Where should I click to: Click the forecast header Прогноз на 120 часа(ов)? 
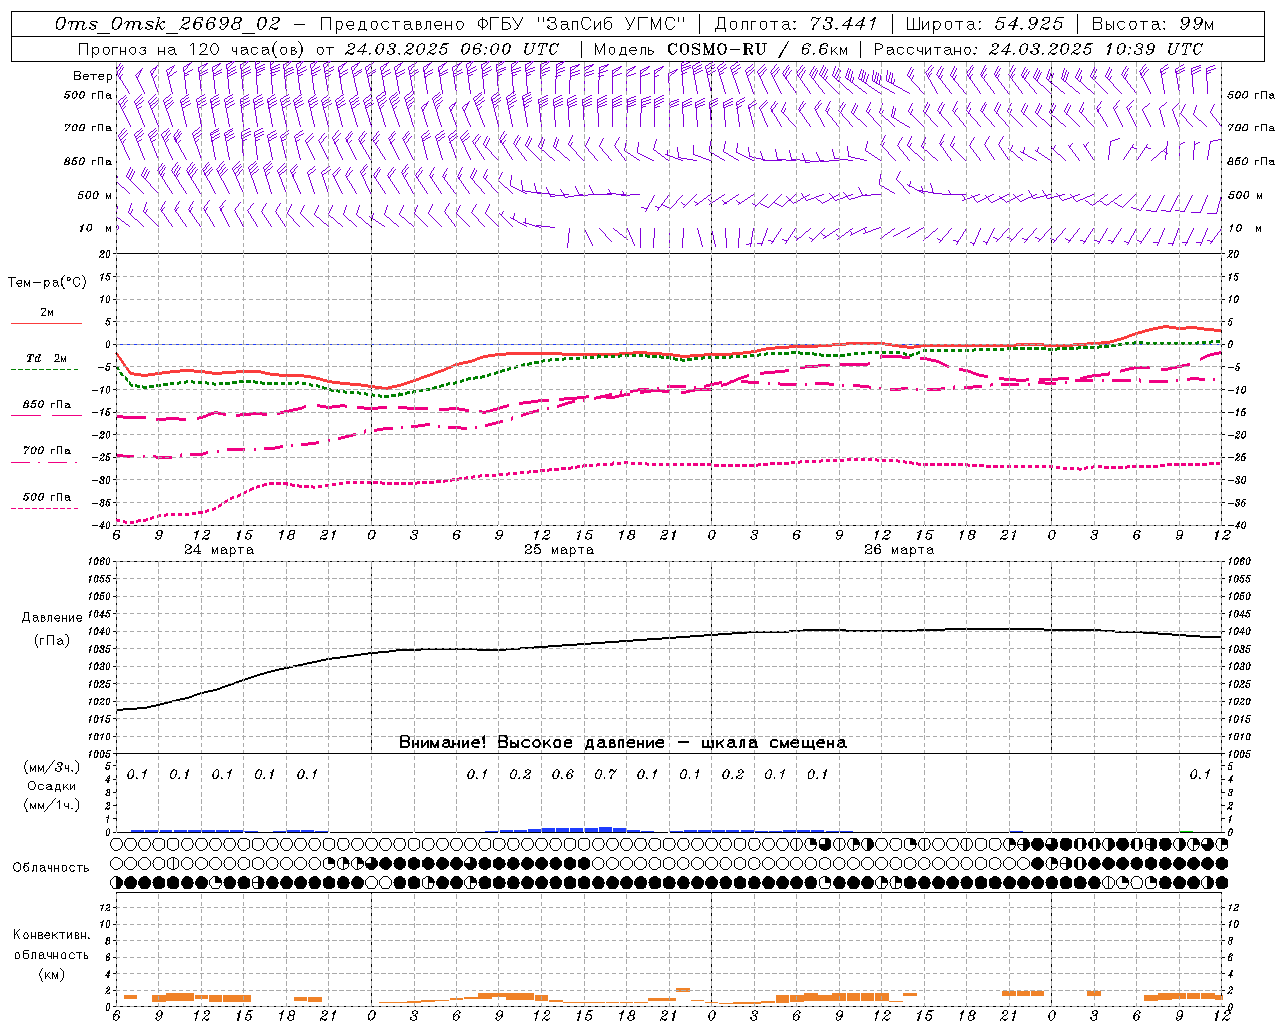pyautogui.click(x=192, y=49)
